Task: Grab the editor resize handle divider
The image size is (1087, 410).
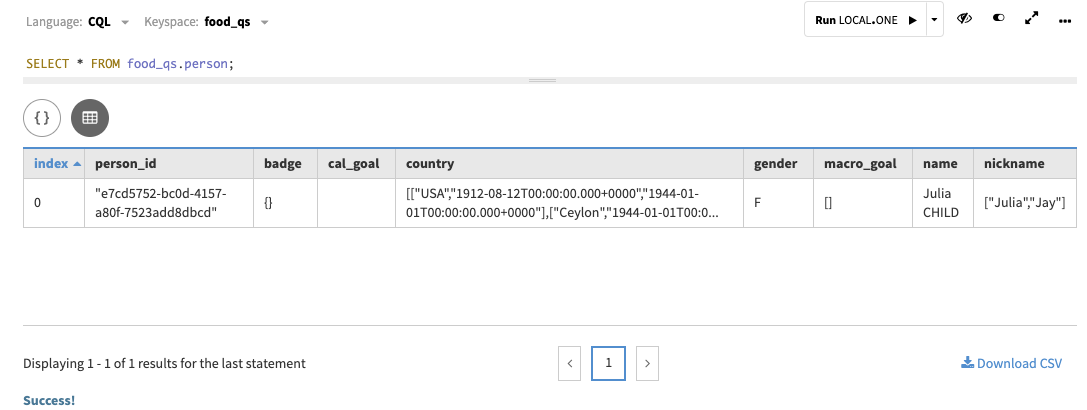Action: tap(542, 80)
